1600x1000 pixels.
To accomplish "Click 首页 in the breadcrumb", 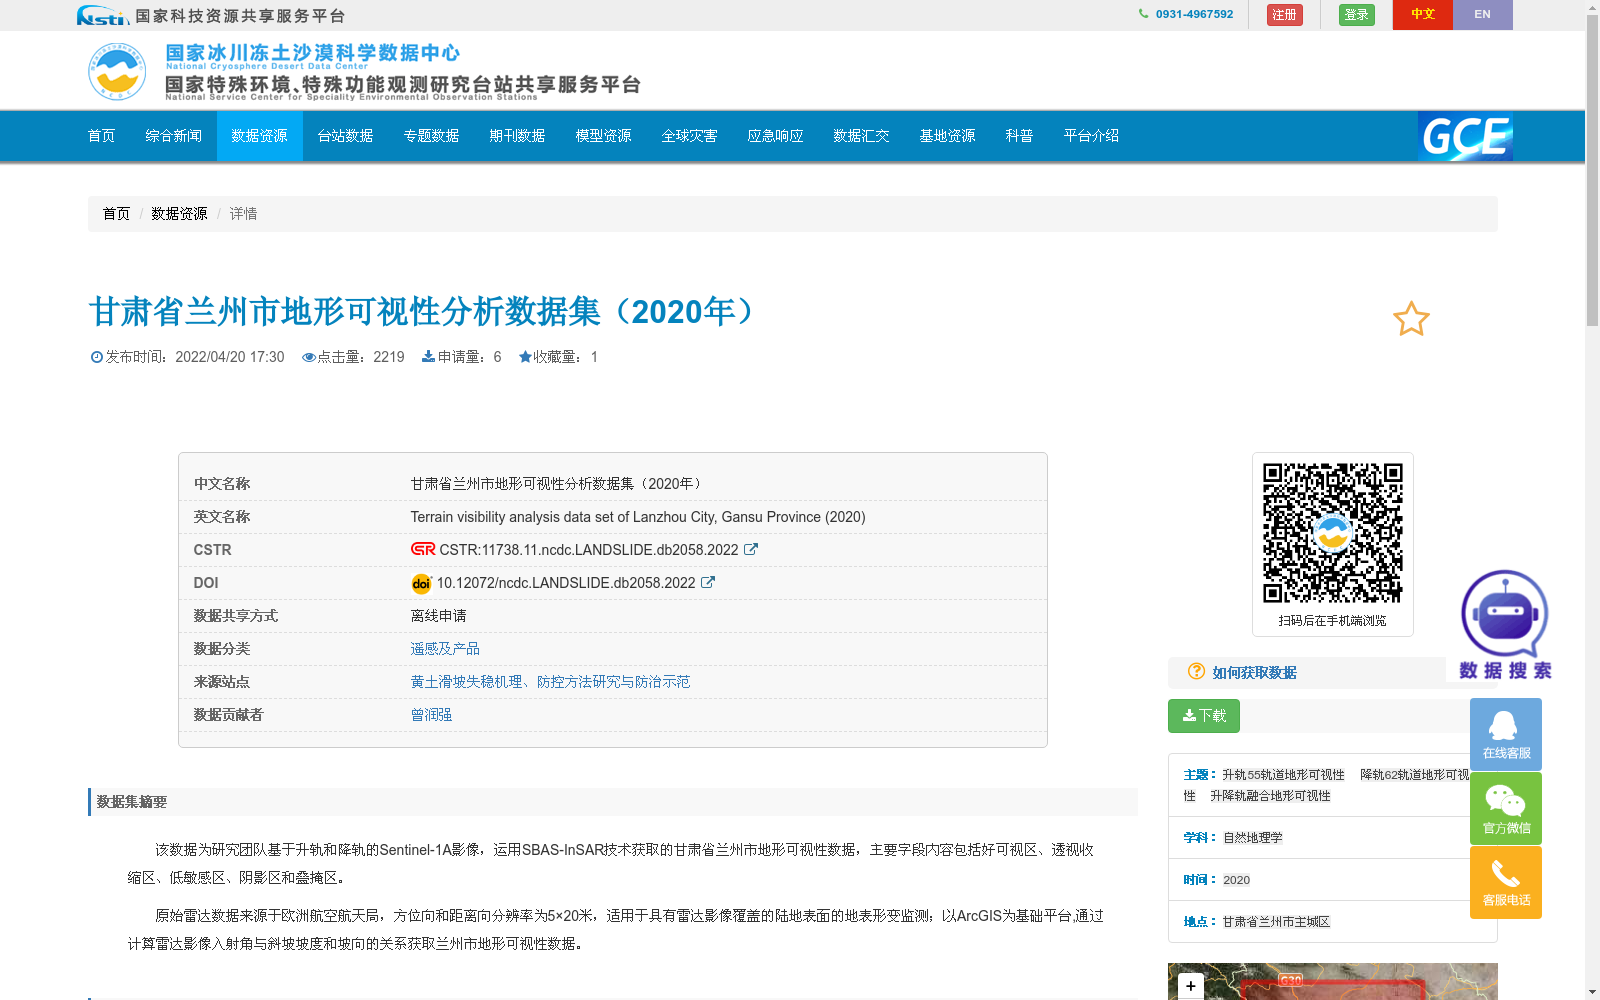I will click(116, 214).
